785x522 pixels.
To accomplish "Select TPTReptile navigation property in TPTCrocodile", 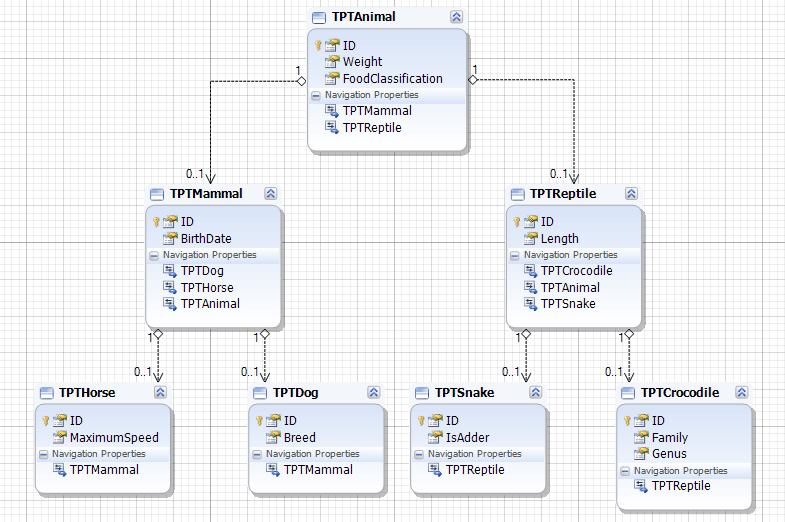I will point(681,486).
